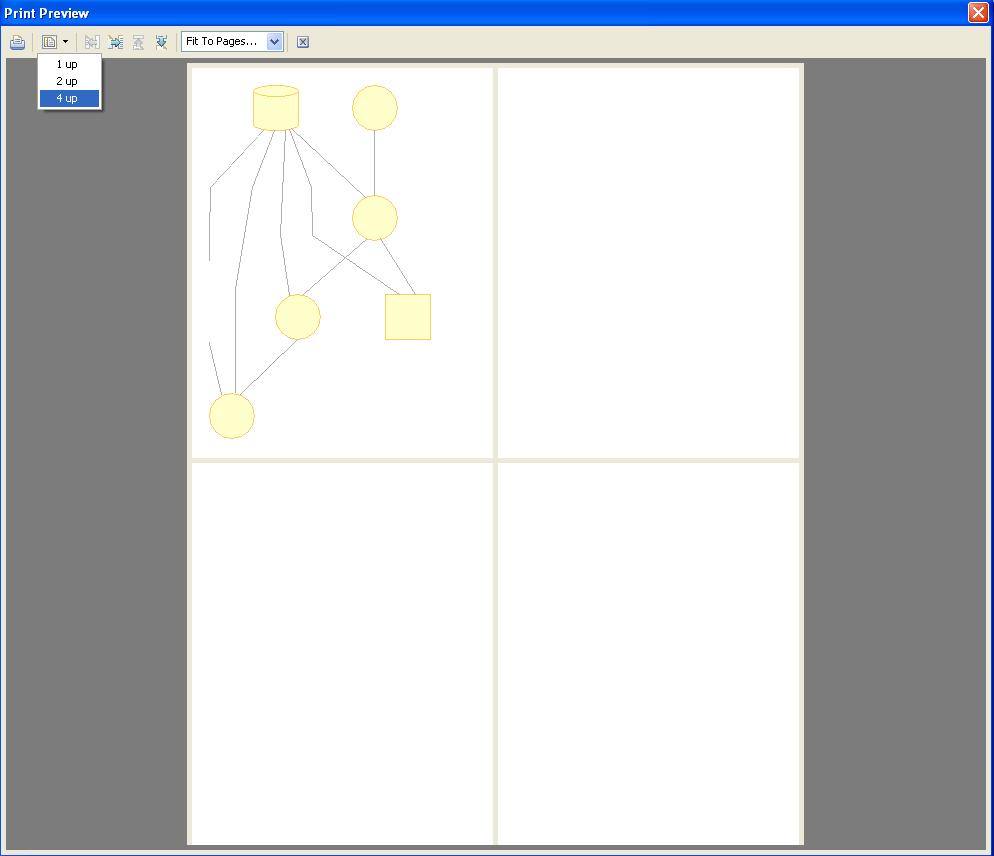Open the Fit To Pages combo box
The height and width of the screenshot is (856, 994).
(x=232, y=41)
